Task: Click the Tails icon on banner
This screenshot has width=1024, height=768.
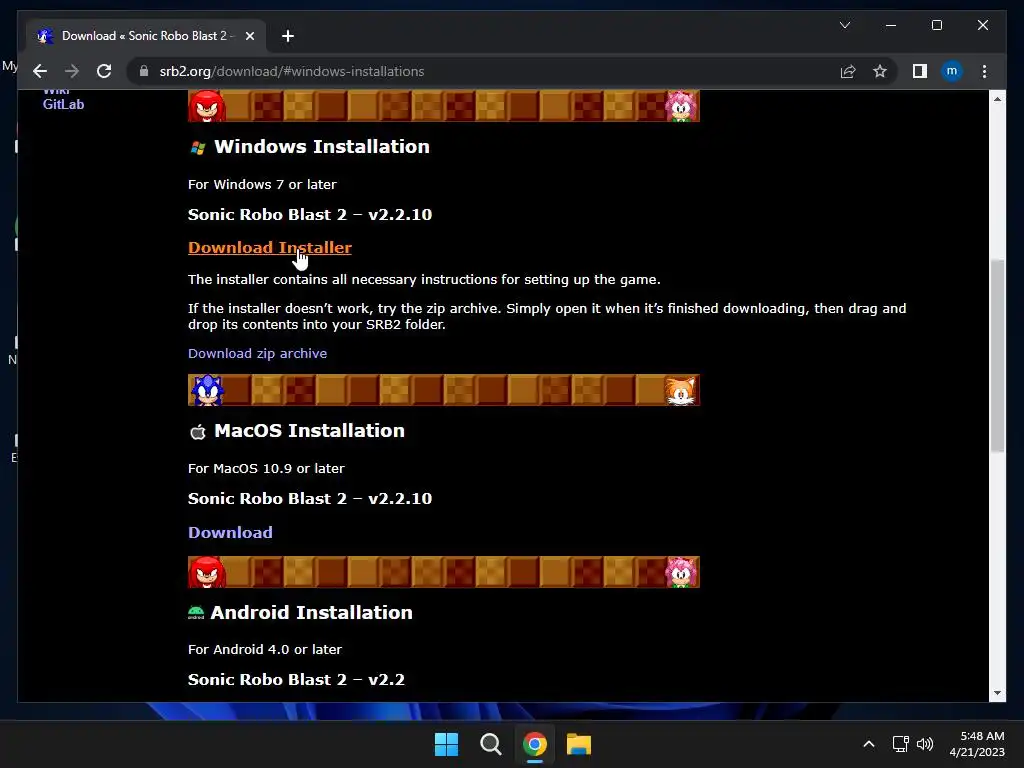Action: 680,390
